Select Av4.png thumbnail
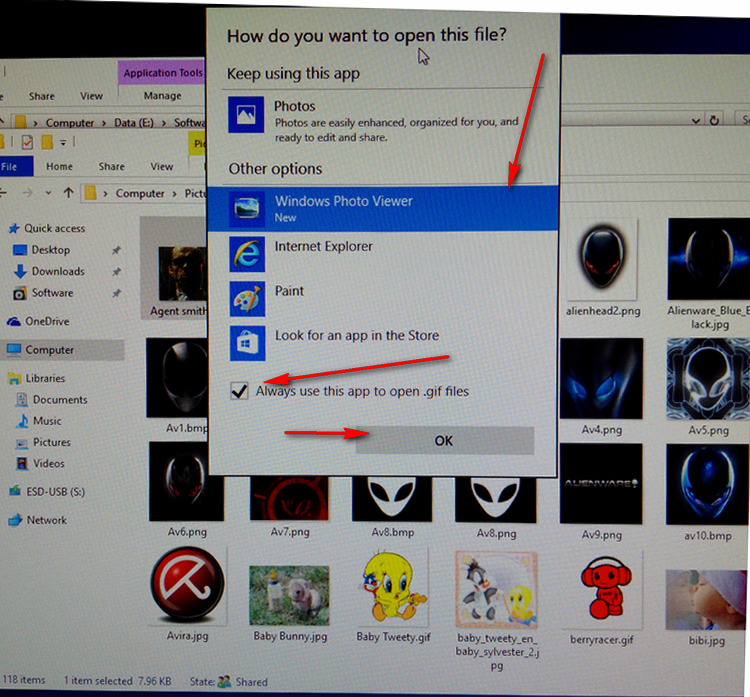750x697 pixels. point(602,378)
